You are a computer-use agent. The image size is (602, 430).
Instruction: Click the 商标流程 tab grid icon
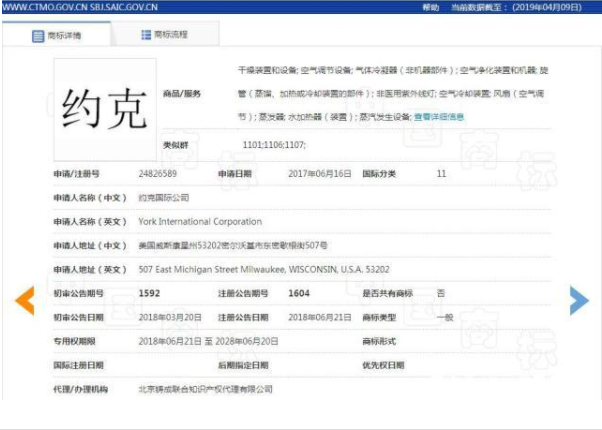tap(146, 35)
